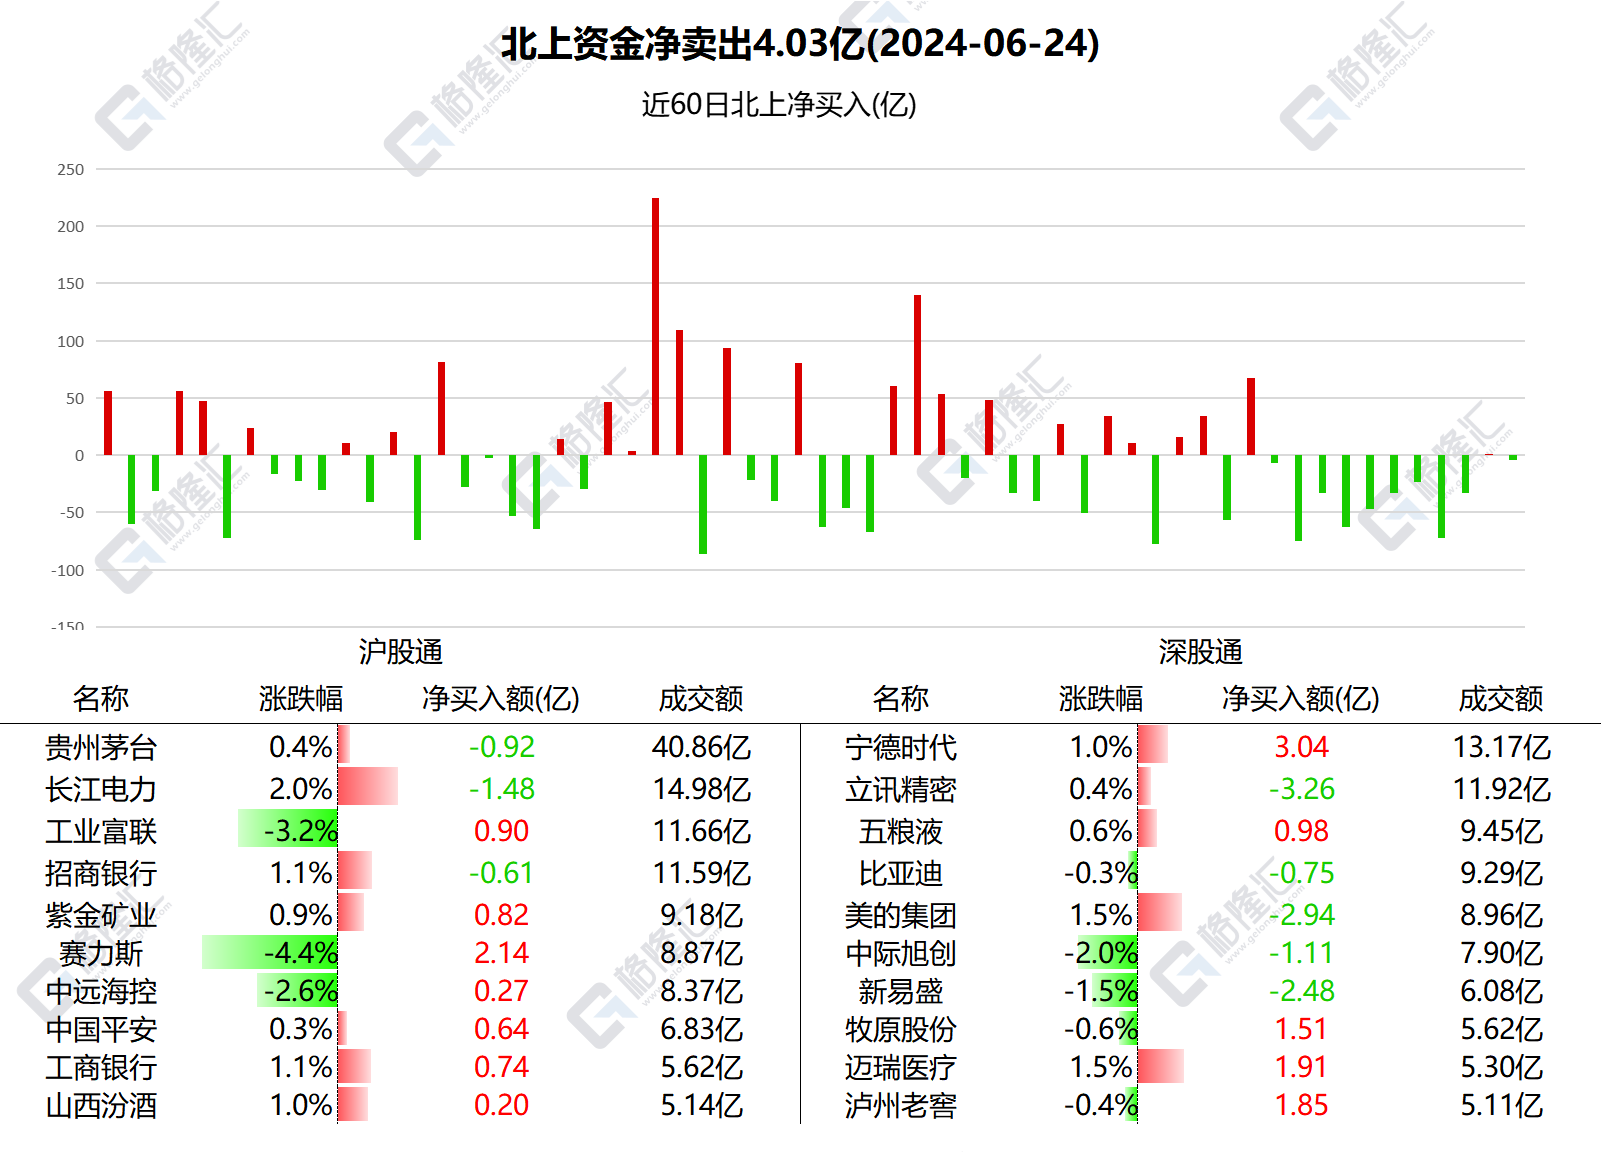Click the -2.6% change cell for 中远海控
The width and height of the screenshot is (1602, 1152).
tap(300, 991)
